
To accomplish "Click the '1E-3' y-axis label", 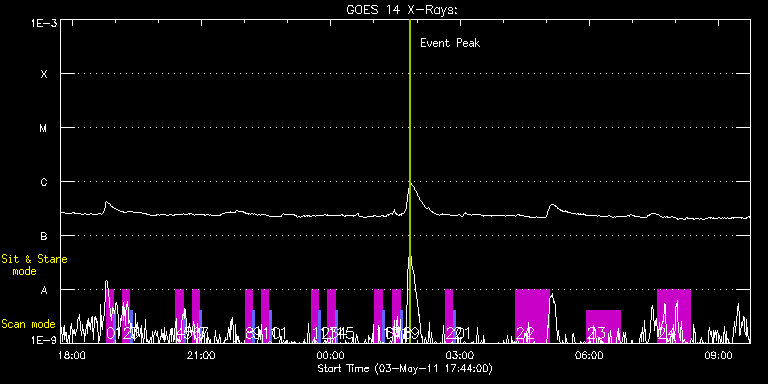I will click(x=44, y=23).
